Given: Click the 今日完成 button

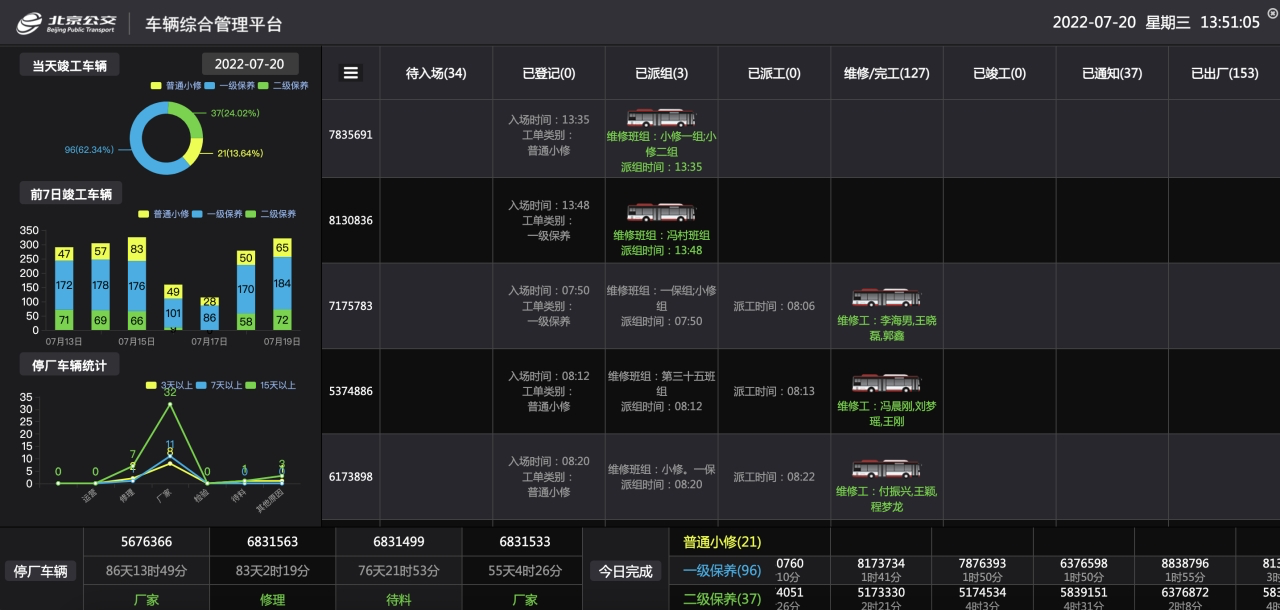Looking at the screenshot, I should pyautogui.click(x=625, y=572).
